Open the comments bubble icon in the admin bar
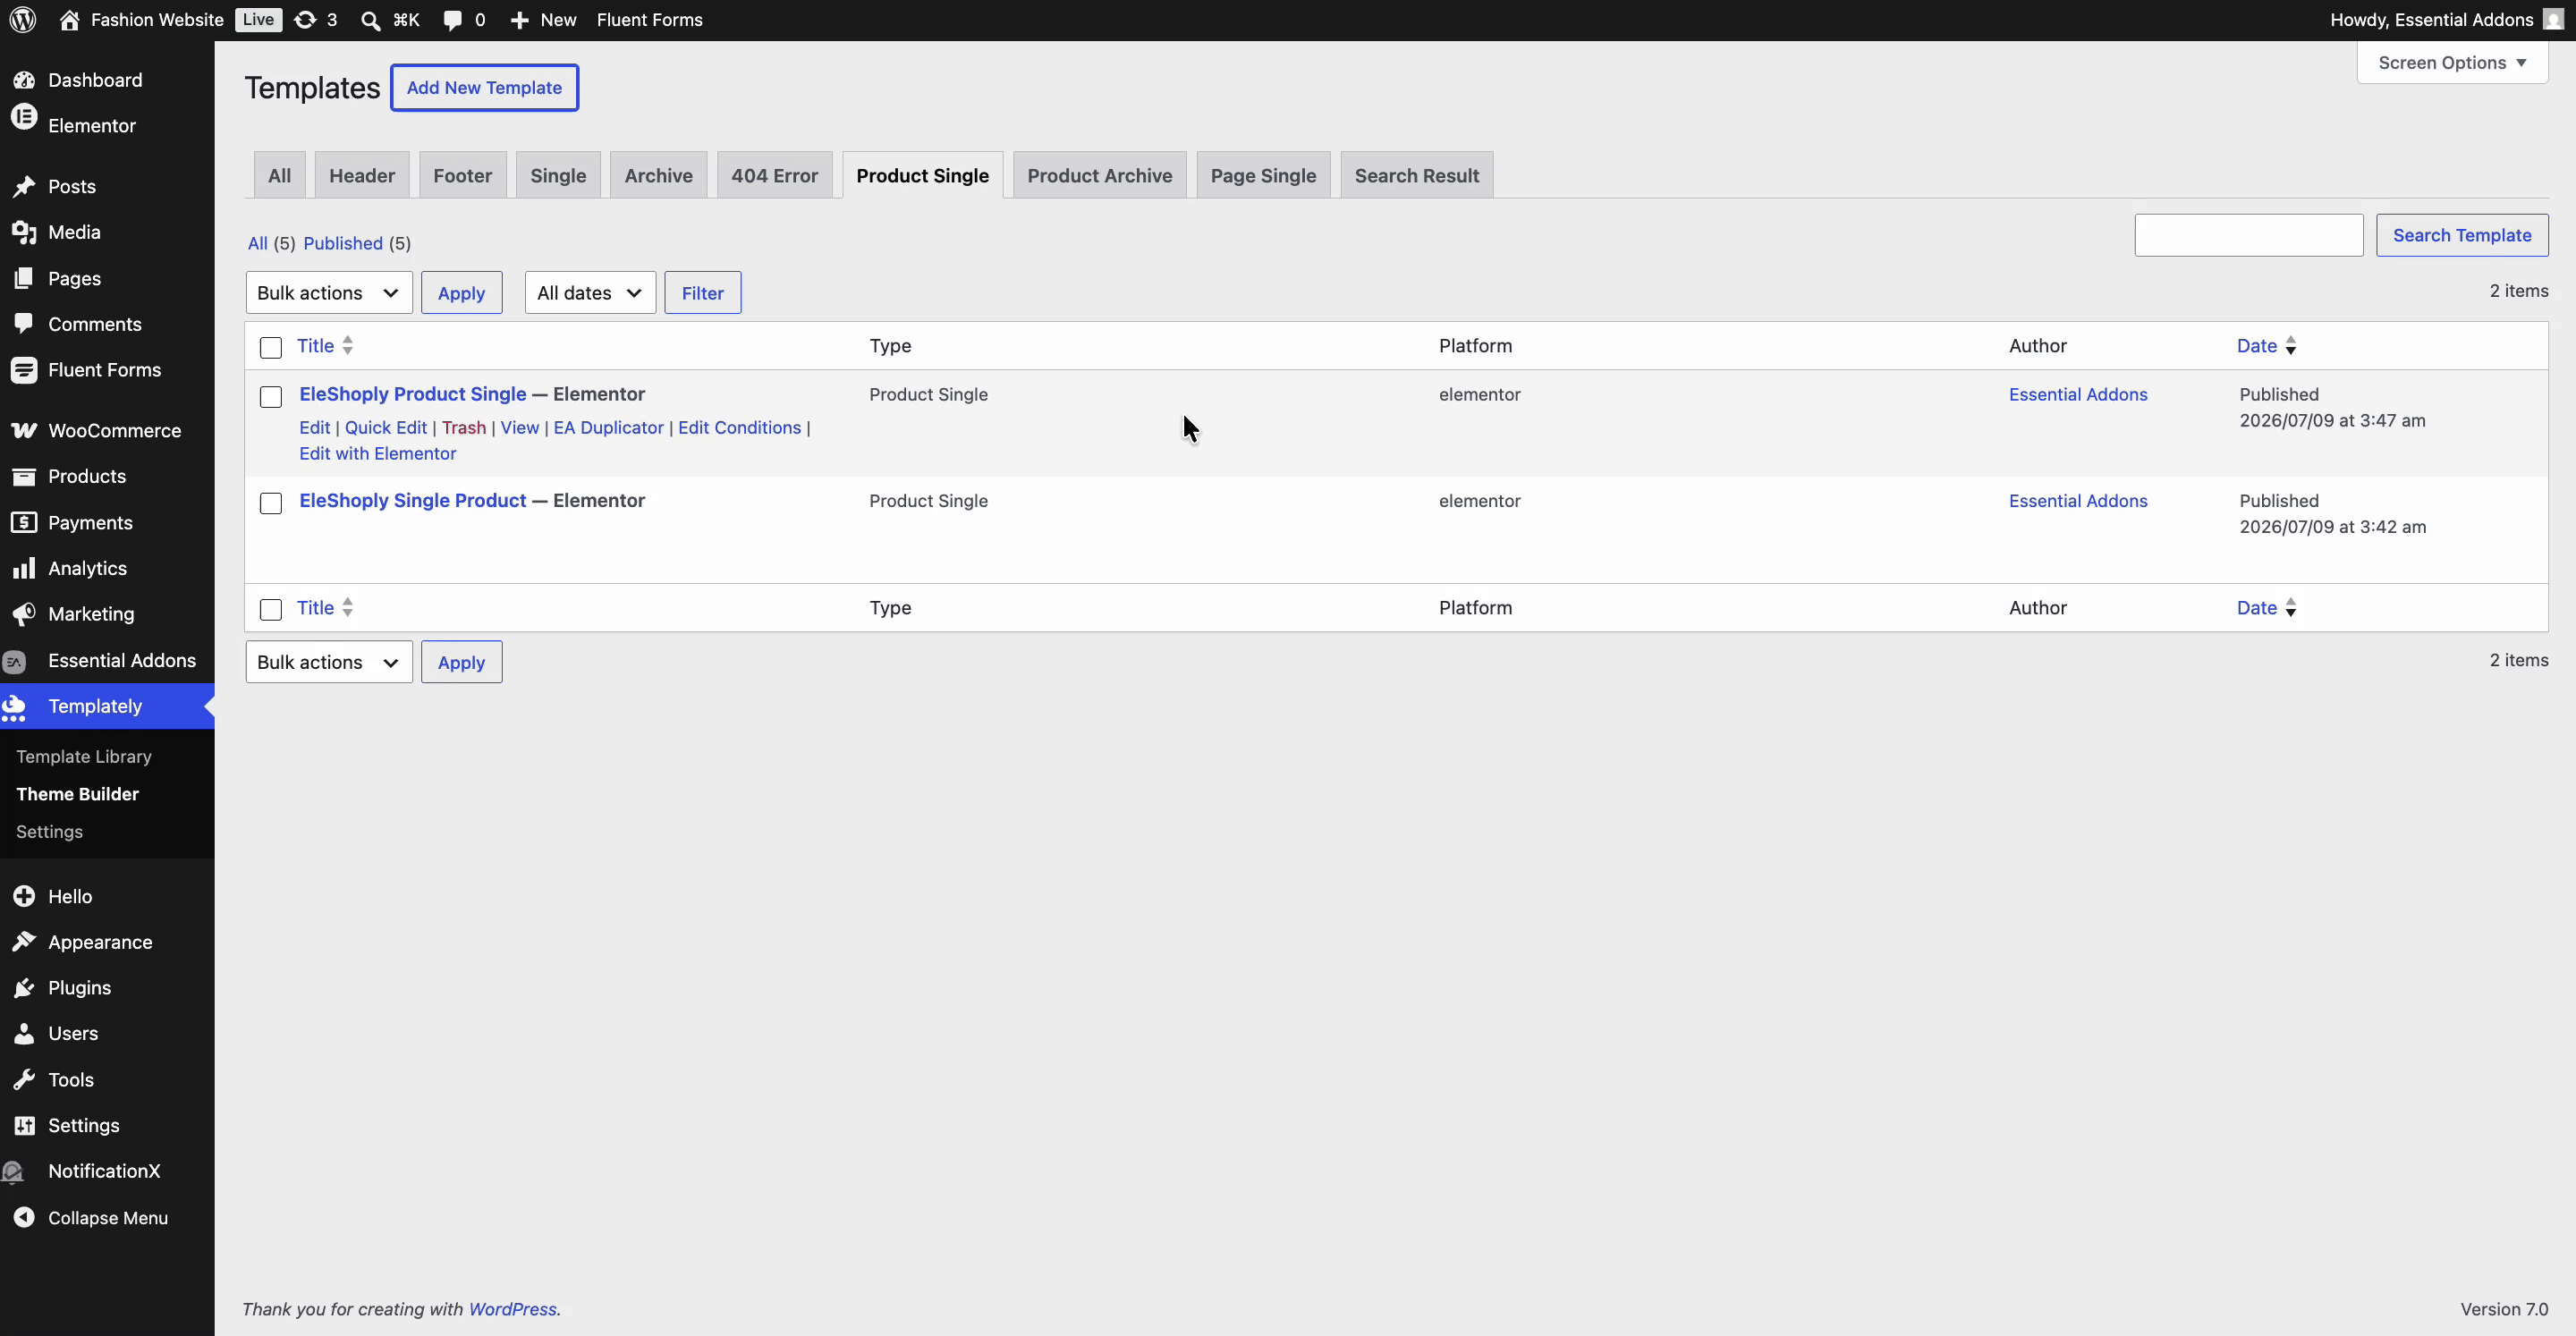 (x=452, y=20)
